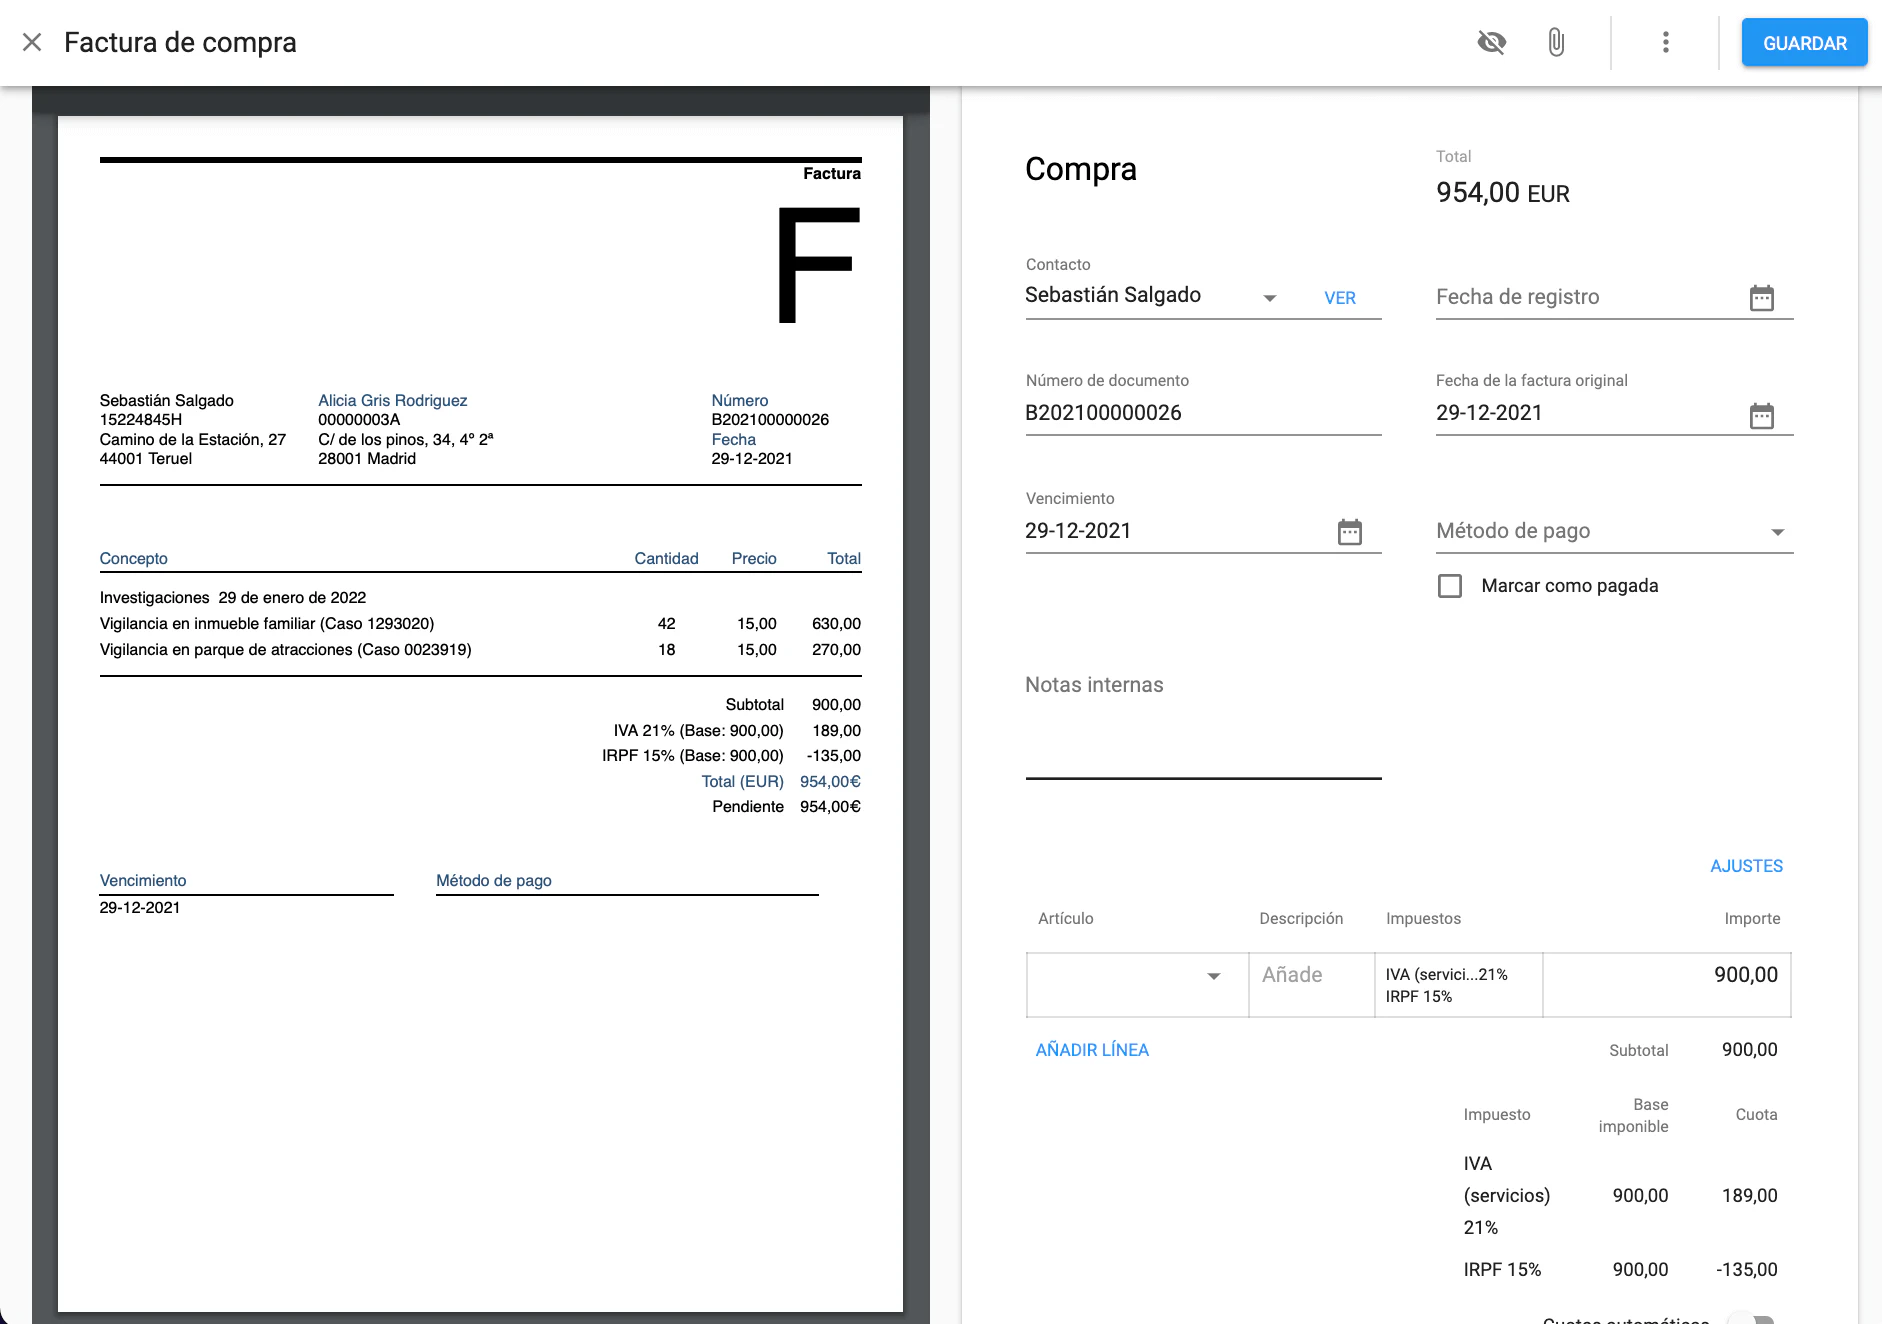This screenshot has height=1324, width=1882.
Task: Close the Factura de compra form
Action: 32,42
